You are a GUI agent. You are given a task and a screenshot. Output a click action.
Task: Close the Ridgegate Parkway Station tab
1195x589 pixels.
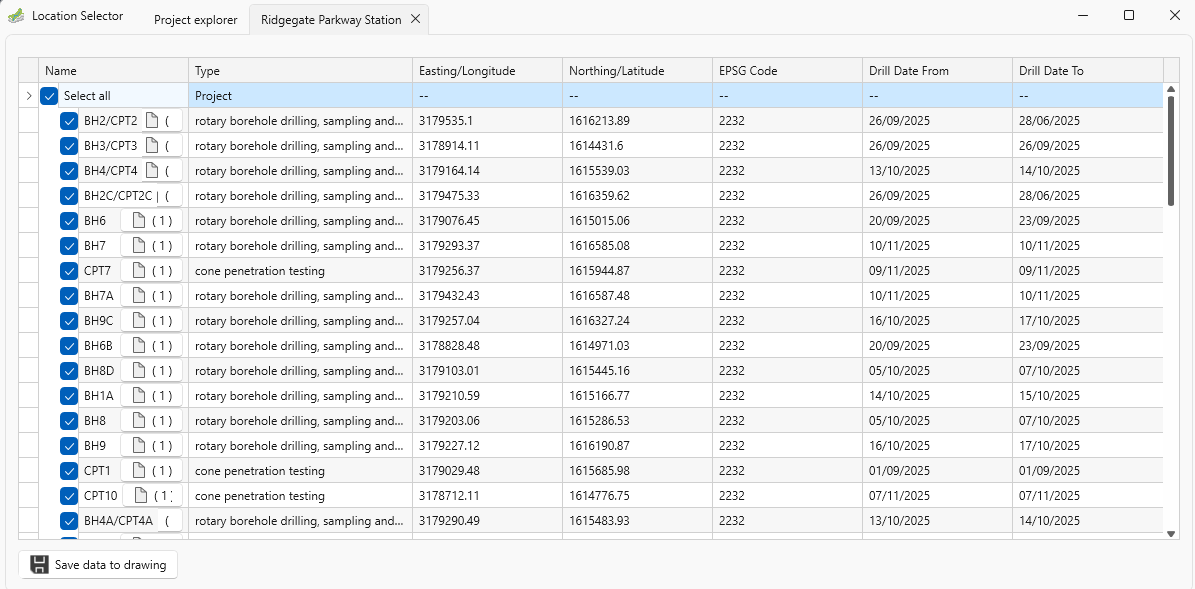(x=415, y=20)
